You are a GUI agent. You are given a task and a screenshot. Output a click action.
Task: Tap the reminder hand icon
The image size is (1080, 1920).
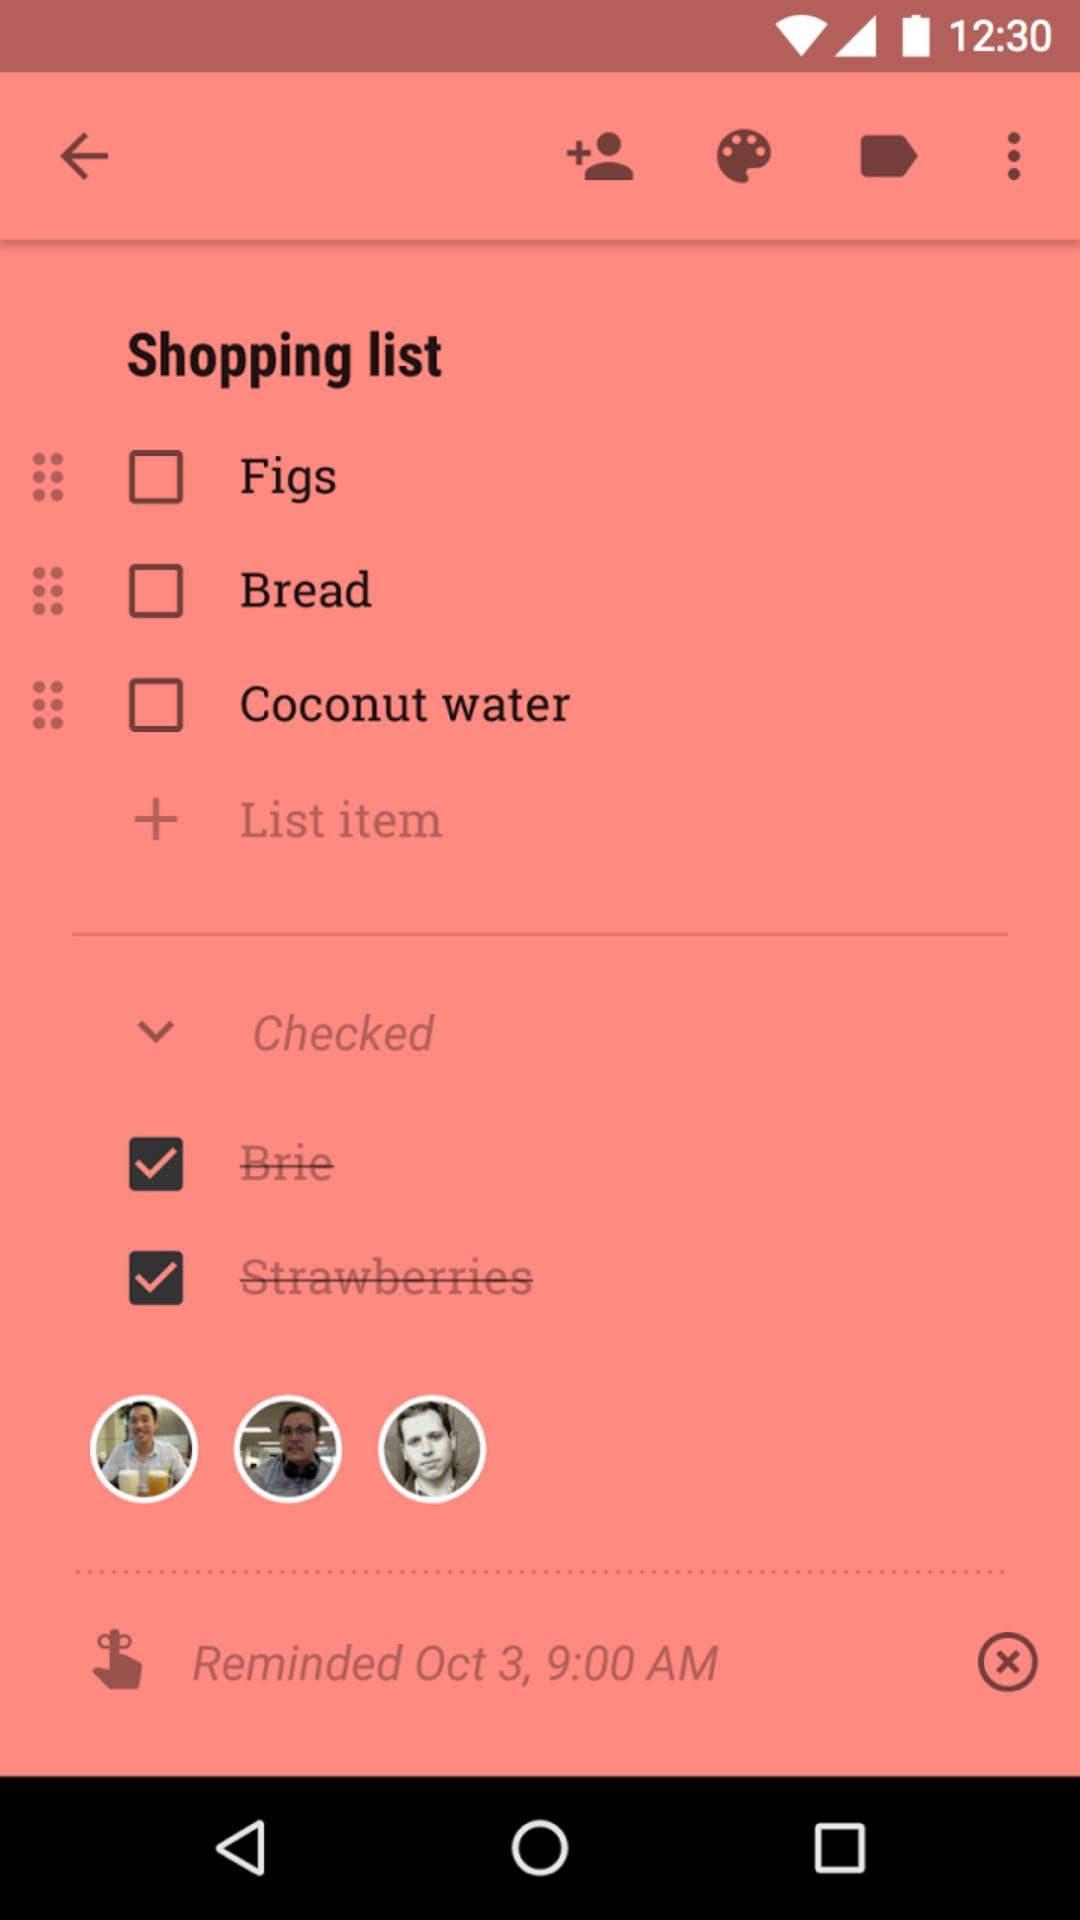click(x=117, y=1660)
